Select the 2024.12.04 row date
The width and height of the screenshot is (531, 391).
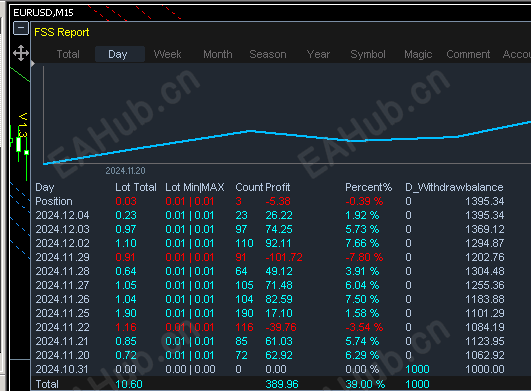tap(62, 215)
